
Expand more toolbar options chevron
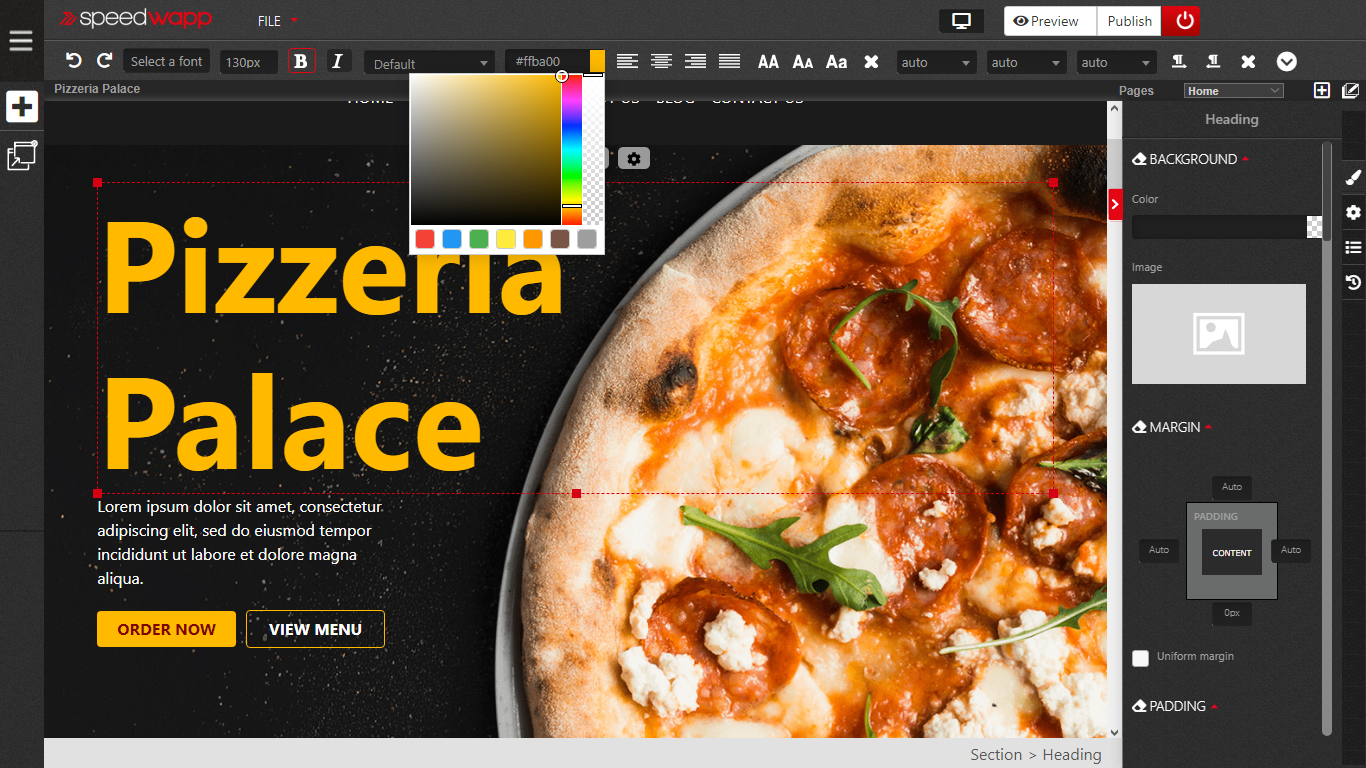(1287, 62)
